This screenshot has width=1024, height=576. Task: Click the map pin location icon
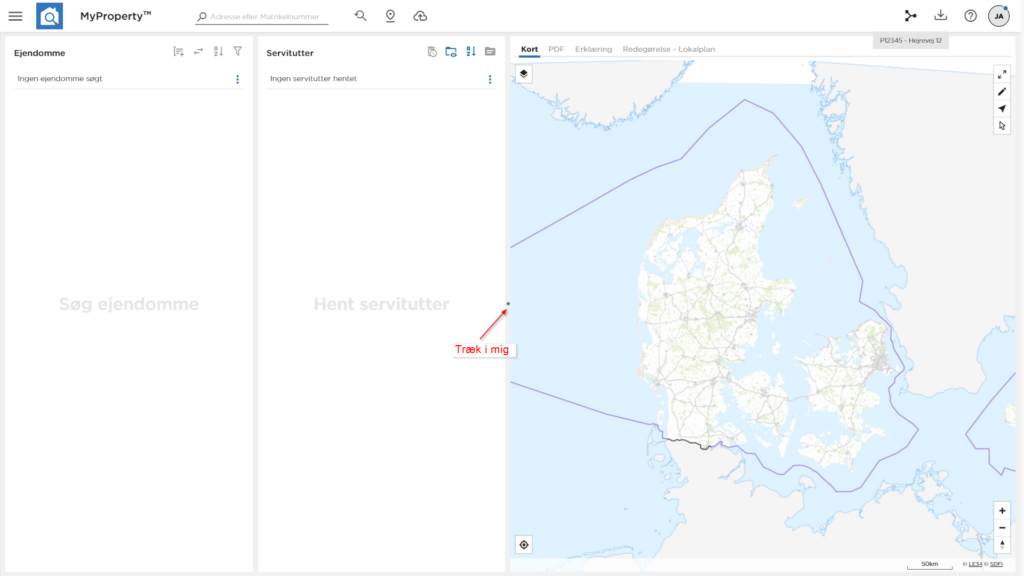tap(390, 16)
